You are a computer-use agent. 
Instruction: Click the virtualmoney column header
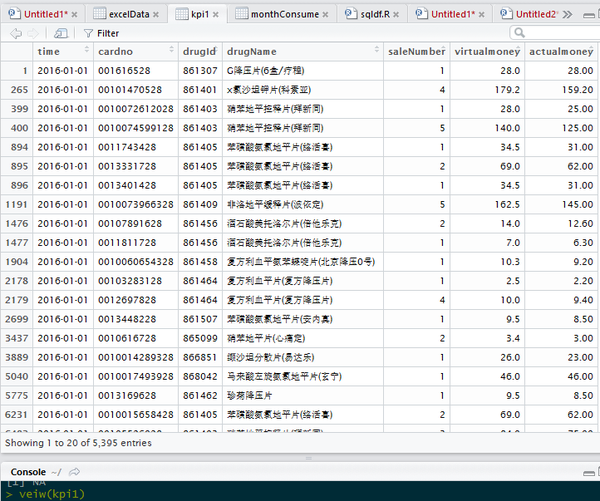click(487, 51)
